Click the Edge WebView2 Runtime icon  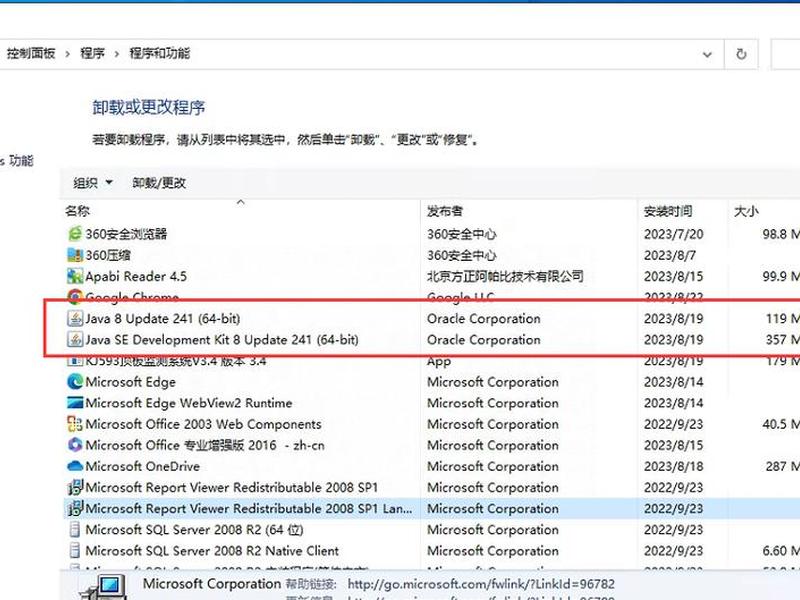tap(75, 403)
